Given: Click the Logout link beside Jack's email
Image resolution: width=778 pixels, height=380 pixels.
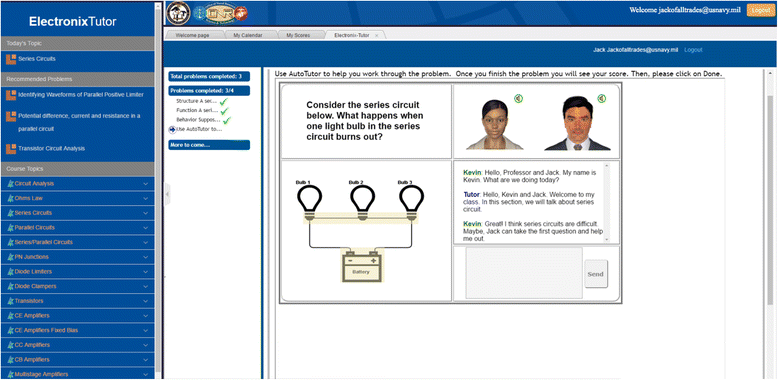Looking at the screenshot, I should click(x=693, y=50).
